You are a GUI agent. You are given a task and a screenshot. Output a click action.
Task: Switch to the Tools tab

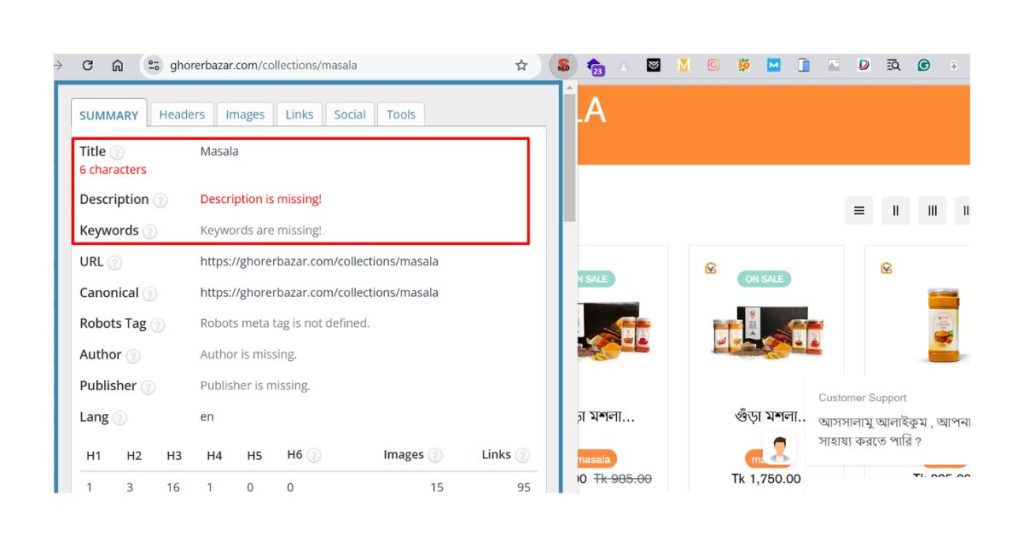tap(400, 115)
